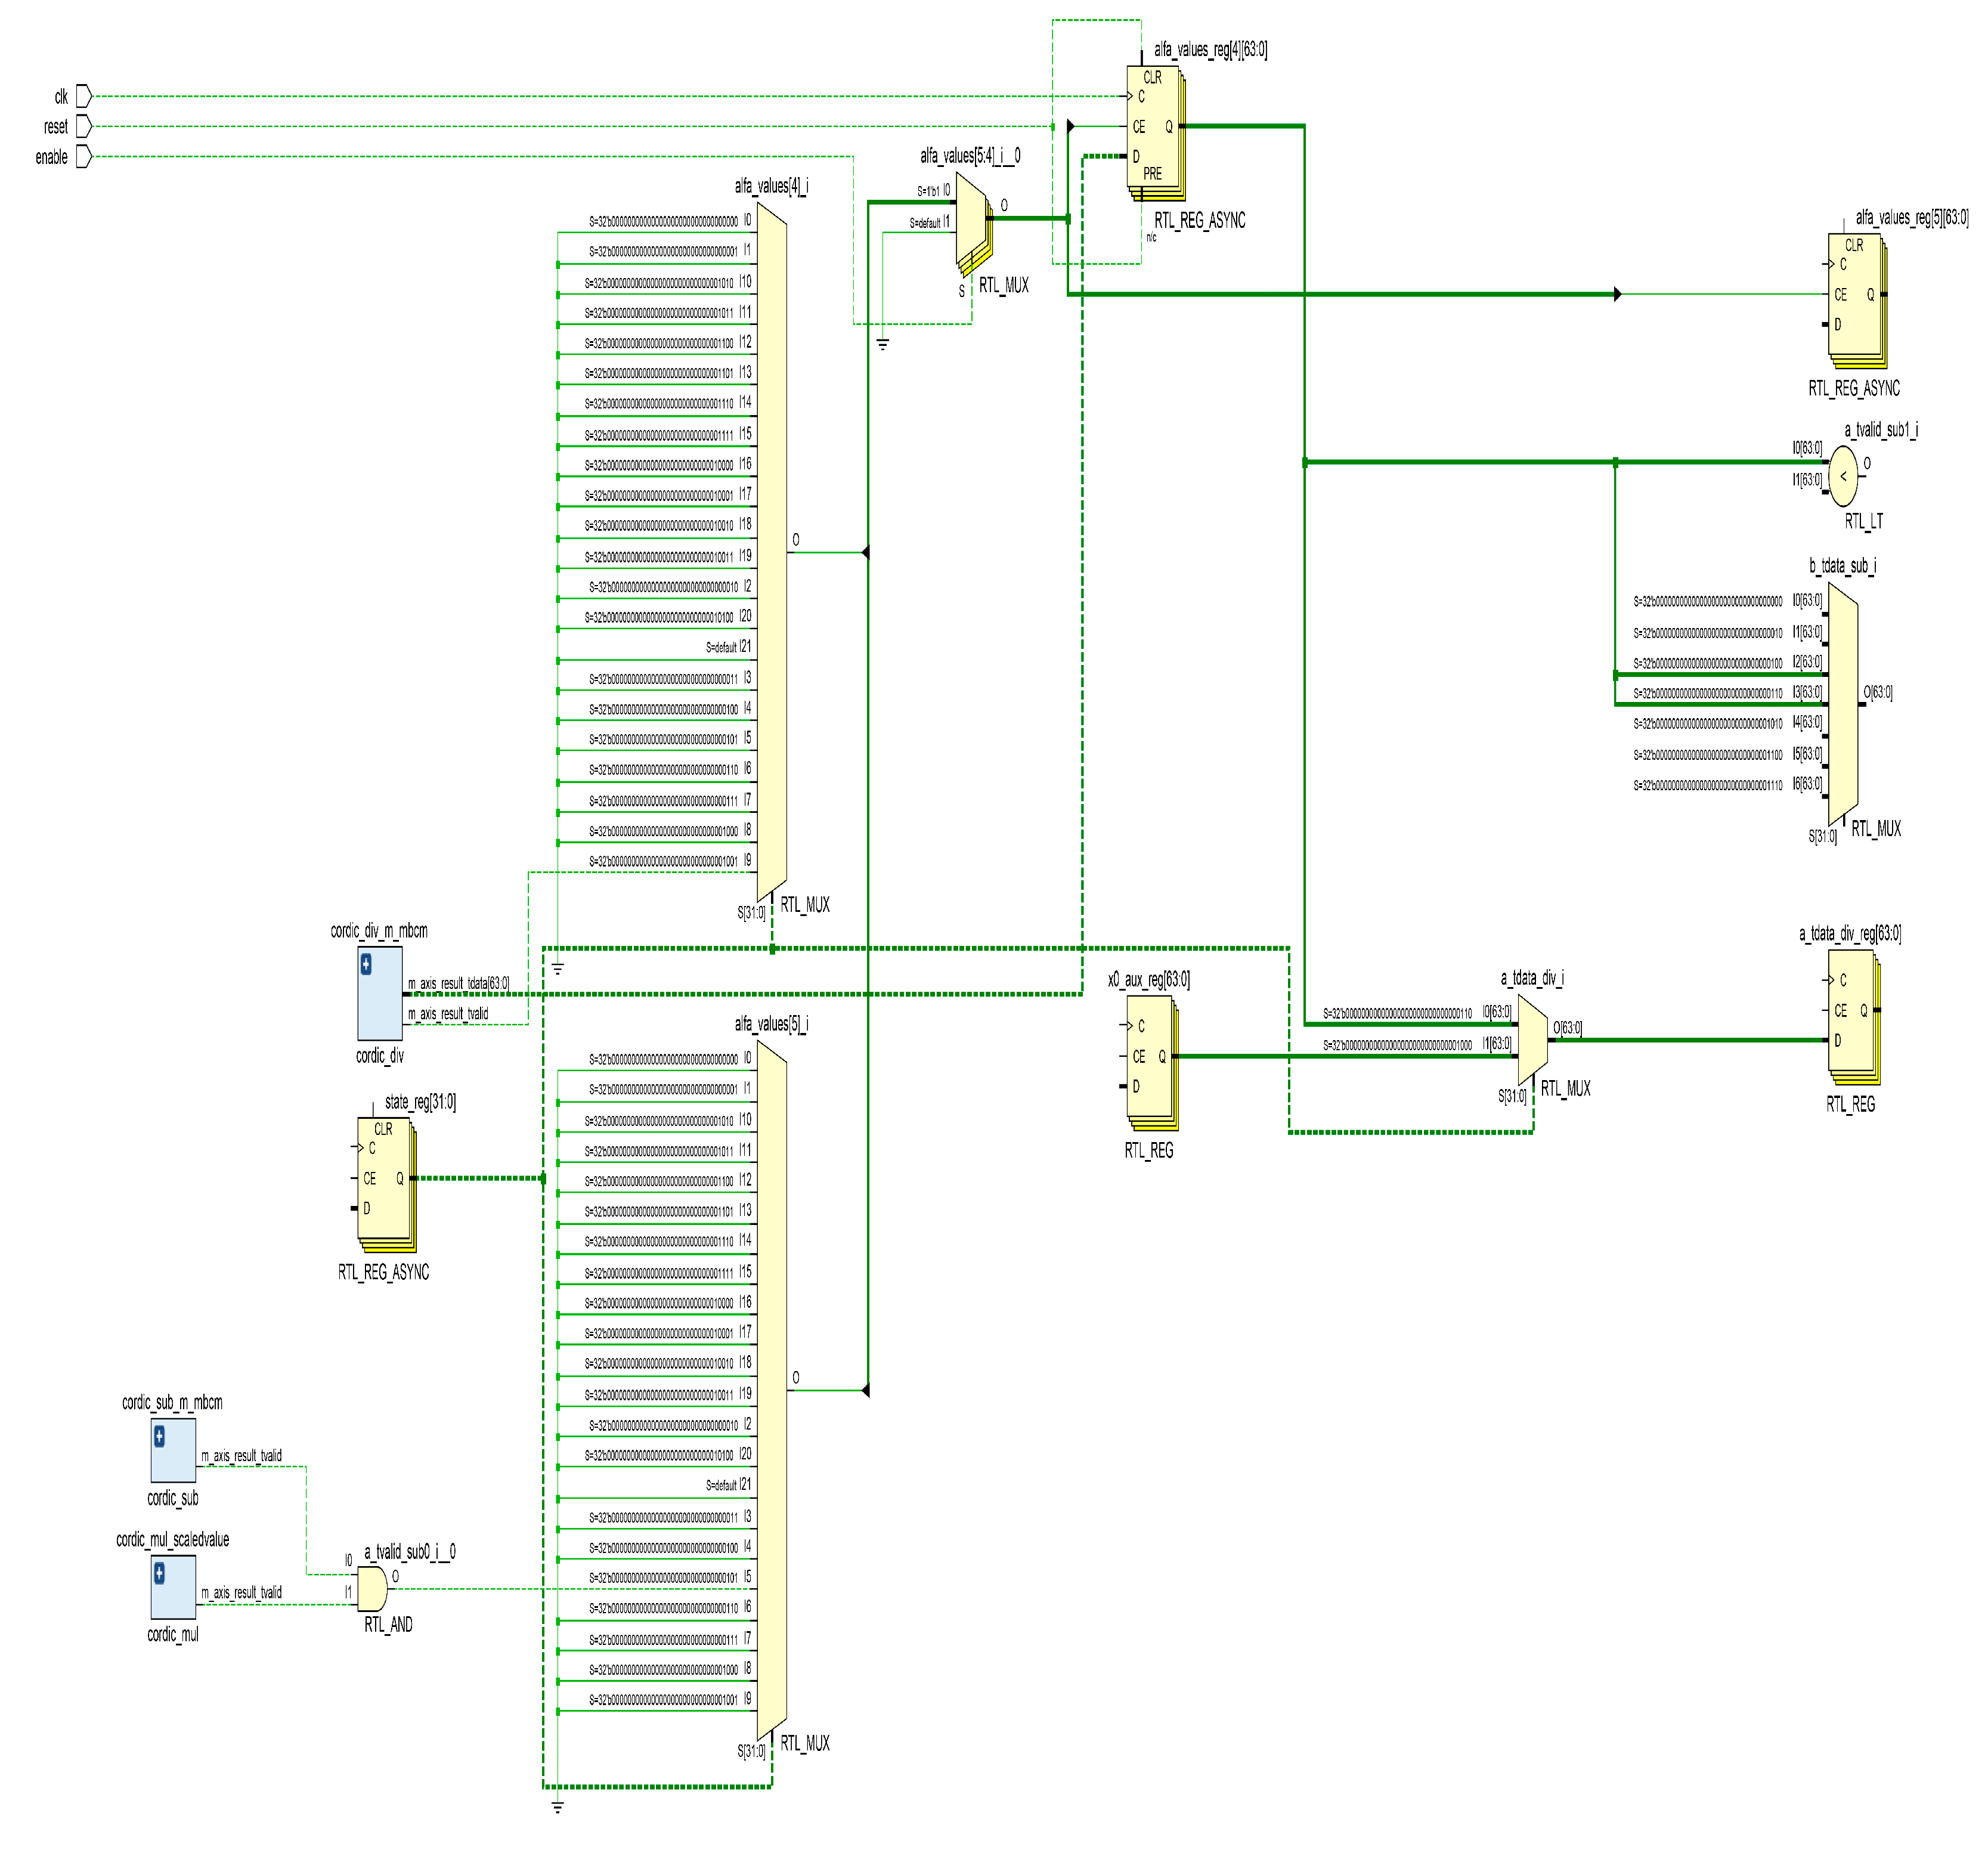
Task: Expand the cordic_sub block plus icon
Action: [x=159, y=1436]
